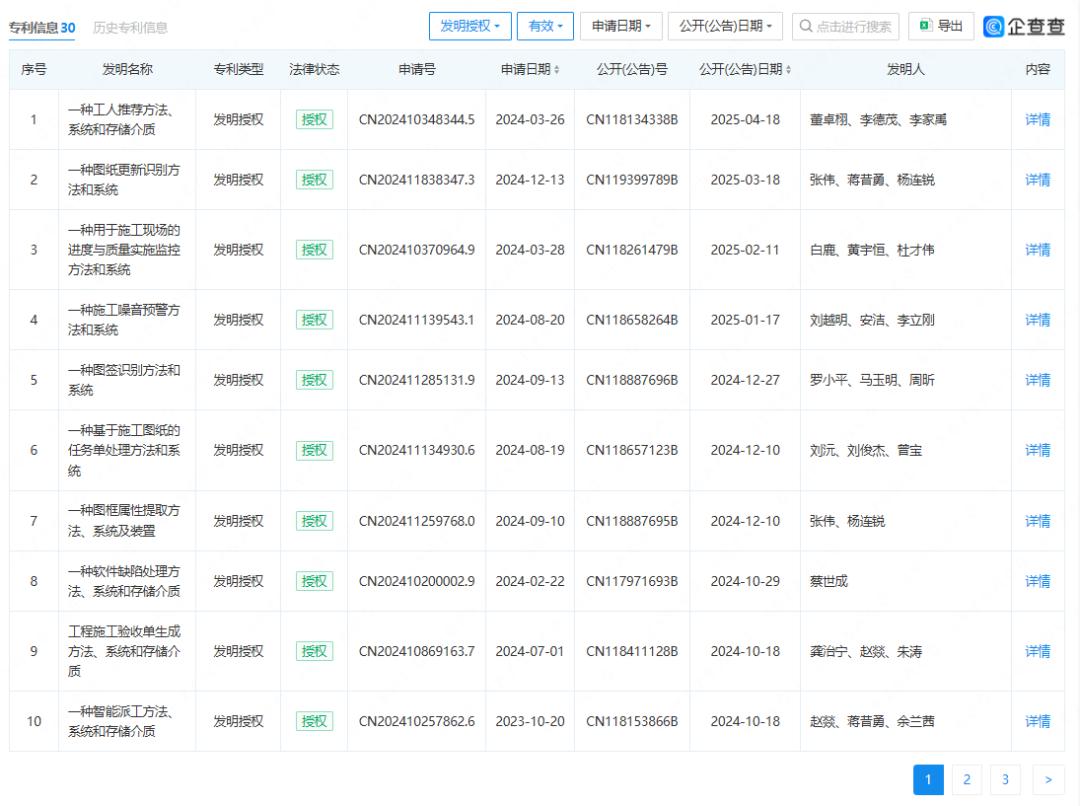Click application number CN202410869163.7

(417, 651)
